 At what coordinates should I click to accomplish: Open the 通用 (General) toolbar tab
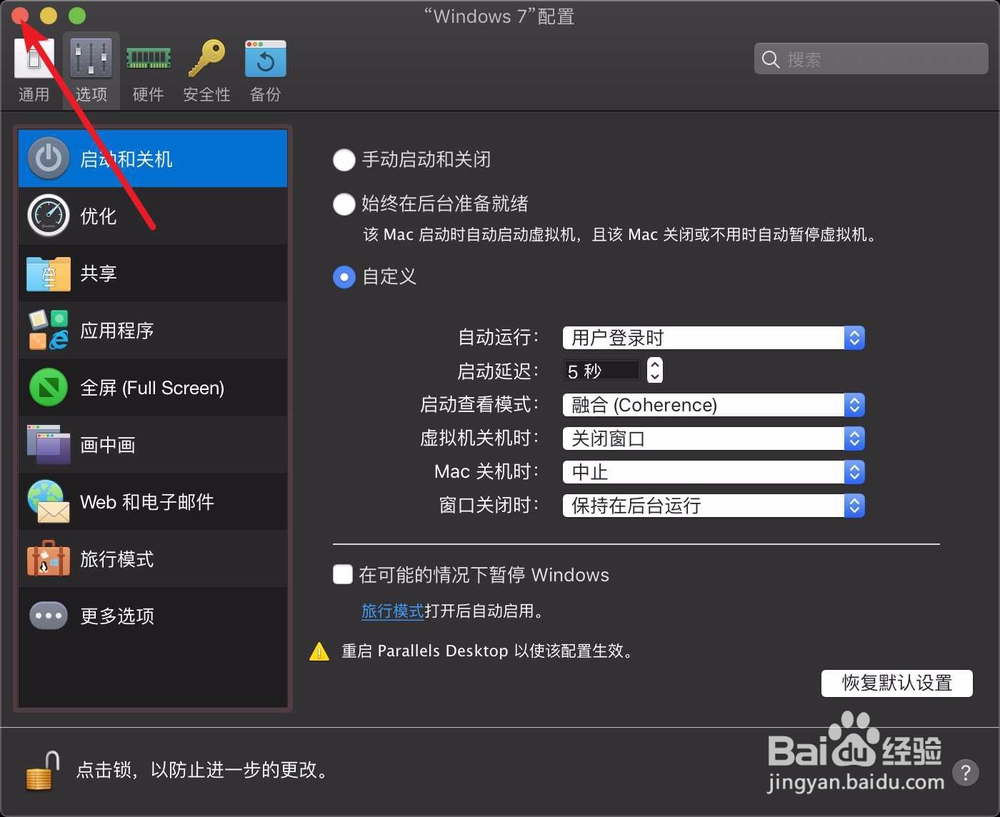click(x=34, y=71)
